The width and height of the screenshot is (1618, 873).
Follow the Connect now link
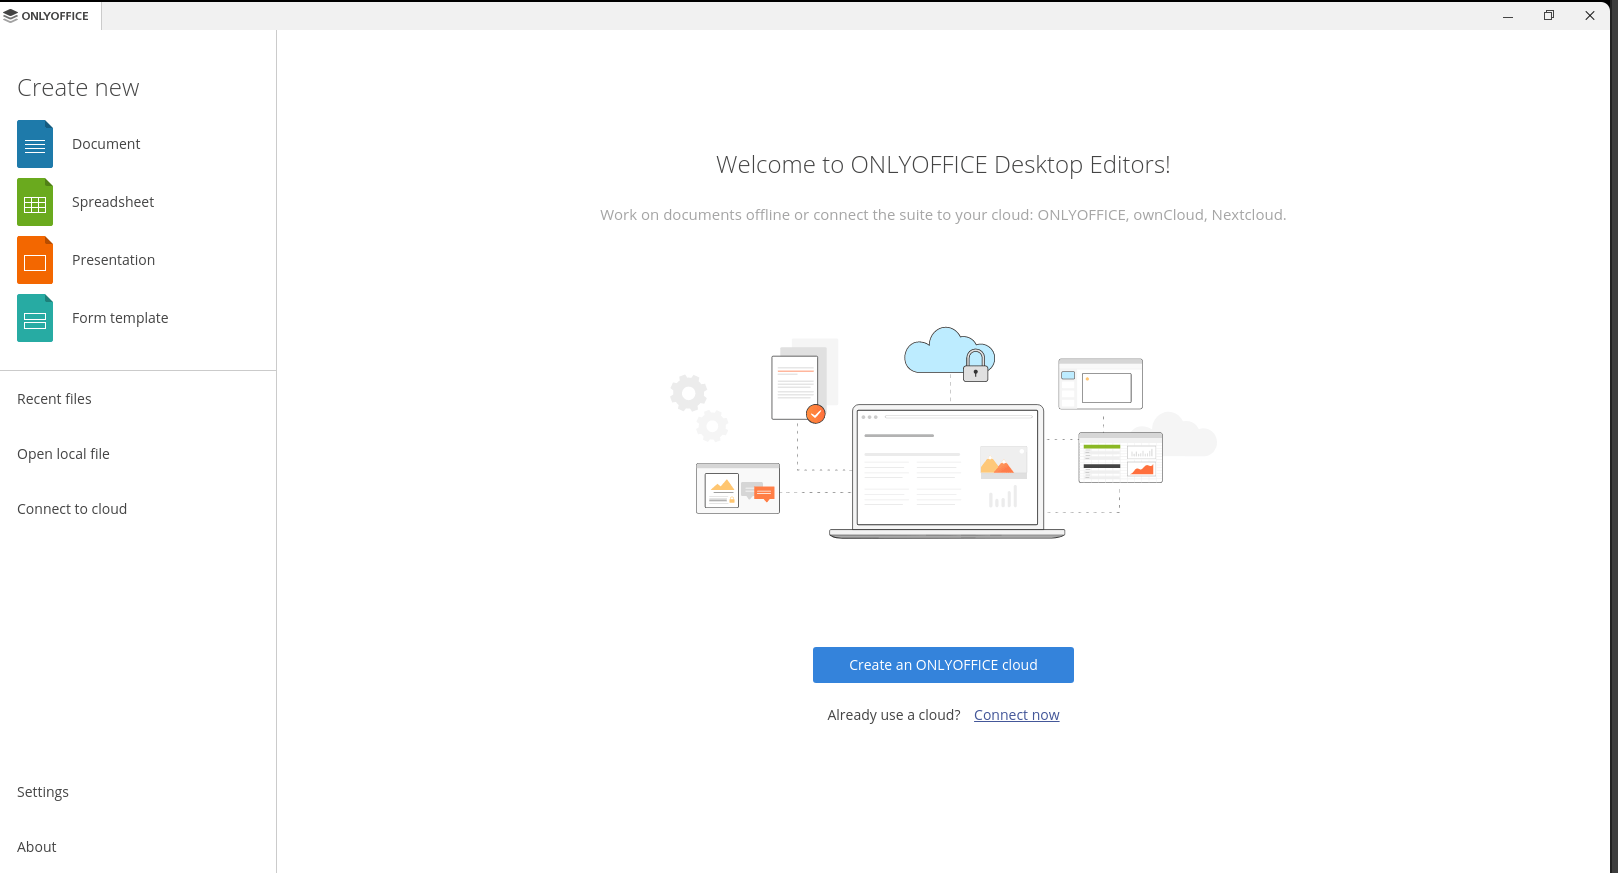pyautogui.click(x=1017, y=715)
